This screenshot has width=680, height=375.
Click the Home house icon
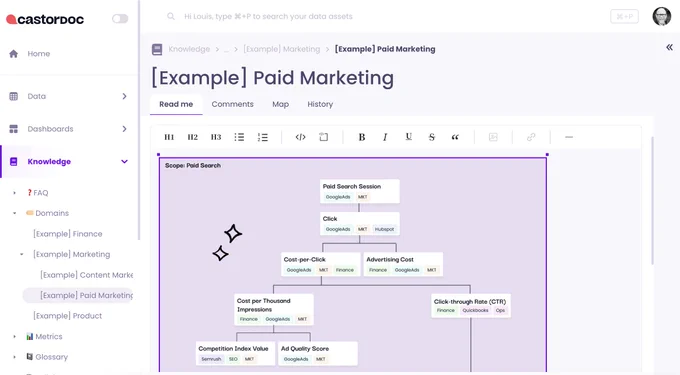pyautogui.click(x=13, y=54)
